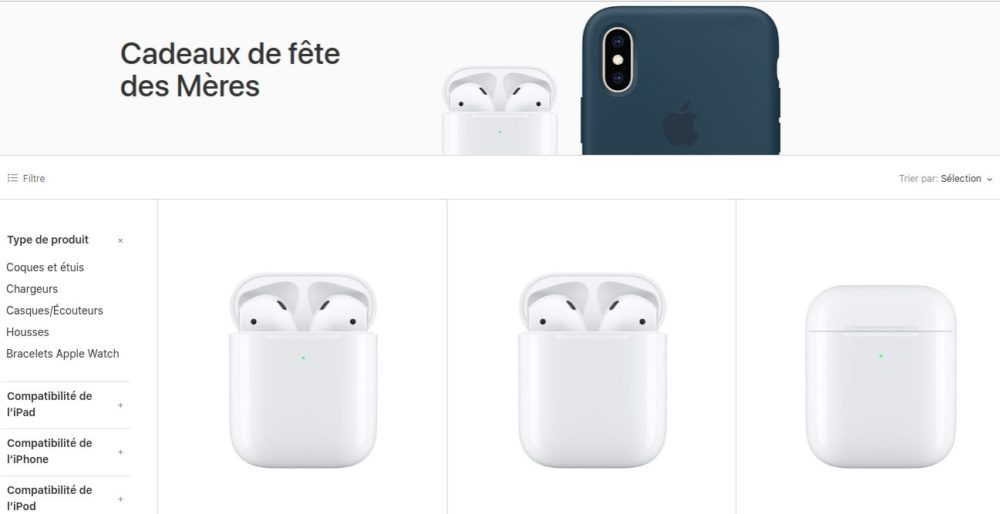Filter by Chargeurs

(32, 289)
